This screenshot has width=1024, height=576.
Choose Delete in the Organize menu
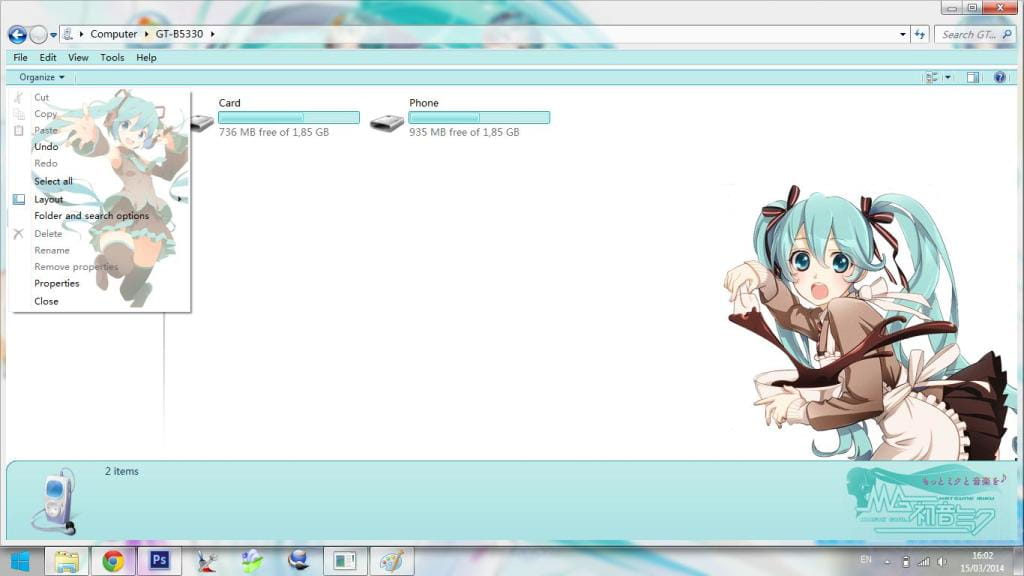(x=48, y=233)
